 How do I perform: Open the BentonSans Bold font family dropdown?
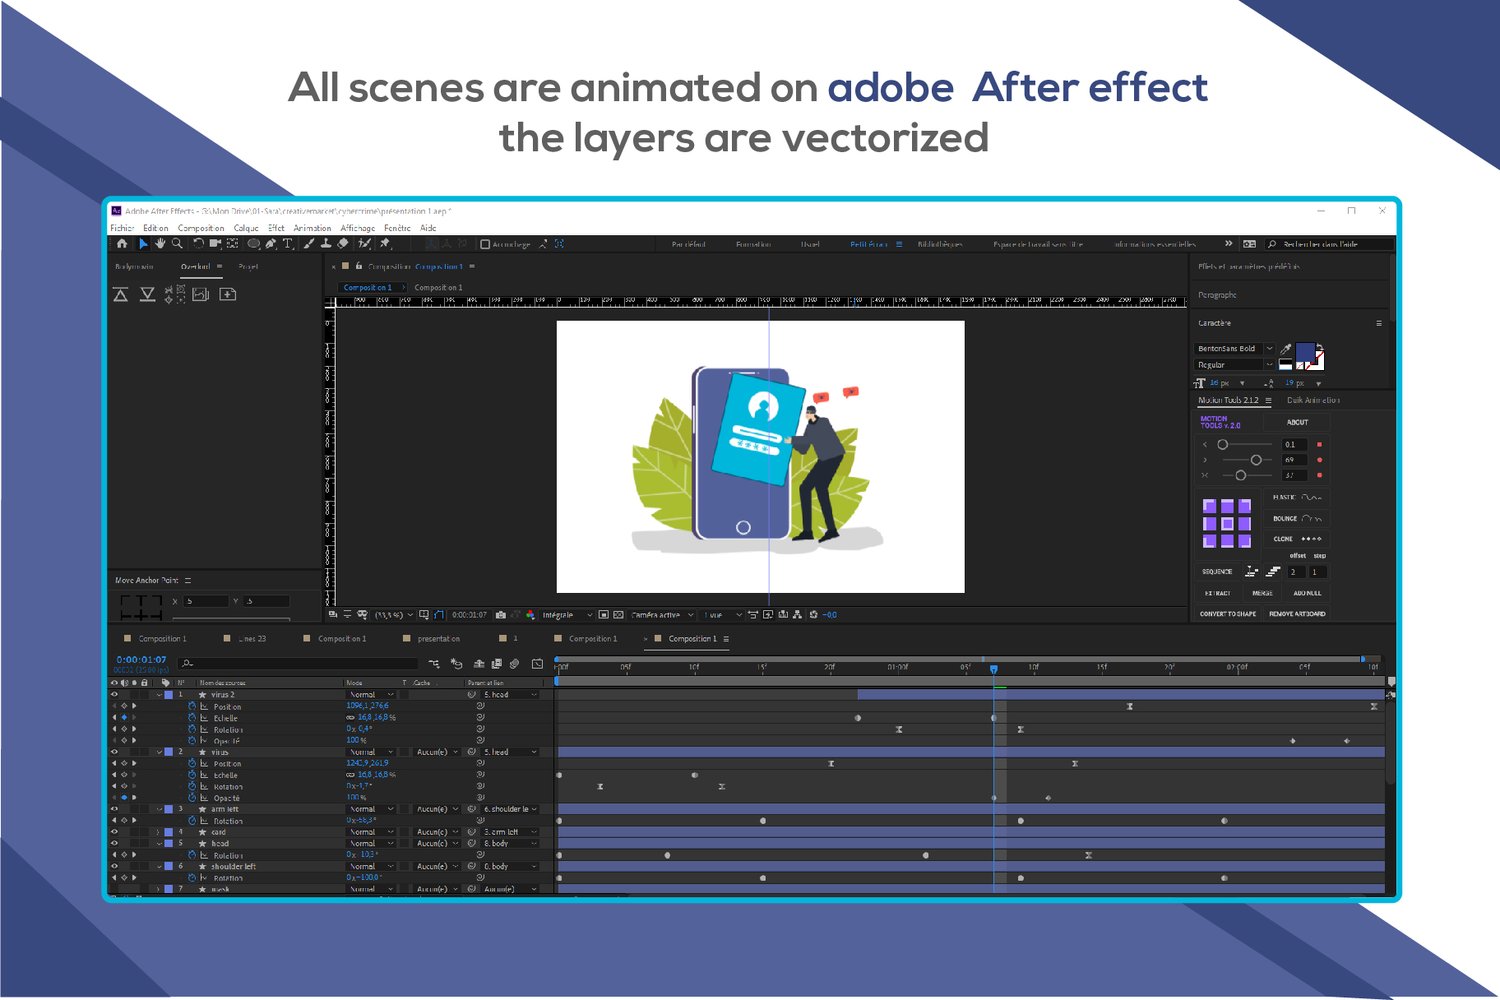click(1235, 349)
